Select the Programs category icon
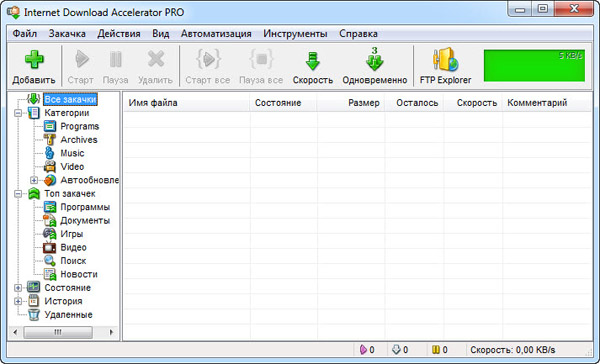This screenshot has width=600, height=364. coord(50,126)
